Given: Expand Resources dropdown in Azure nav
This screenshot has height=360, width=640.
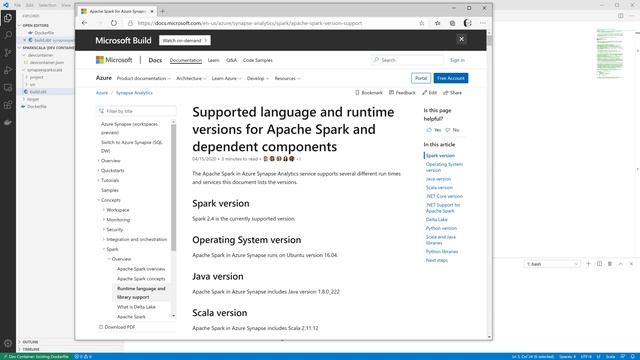Looking at the screenshot, I should click(x=287, y=78).
